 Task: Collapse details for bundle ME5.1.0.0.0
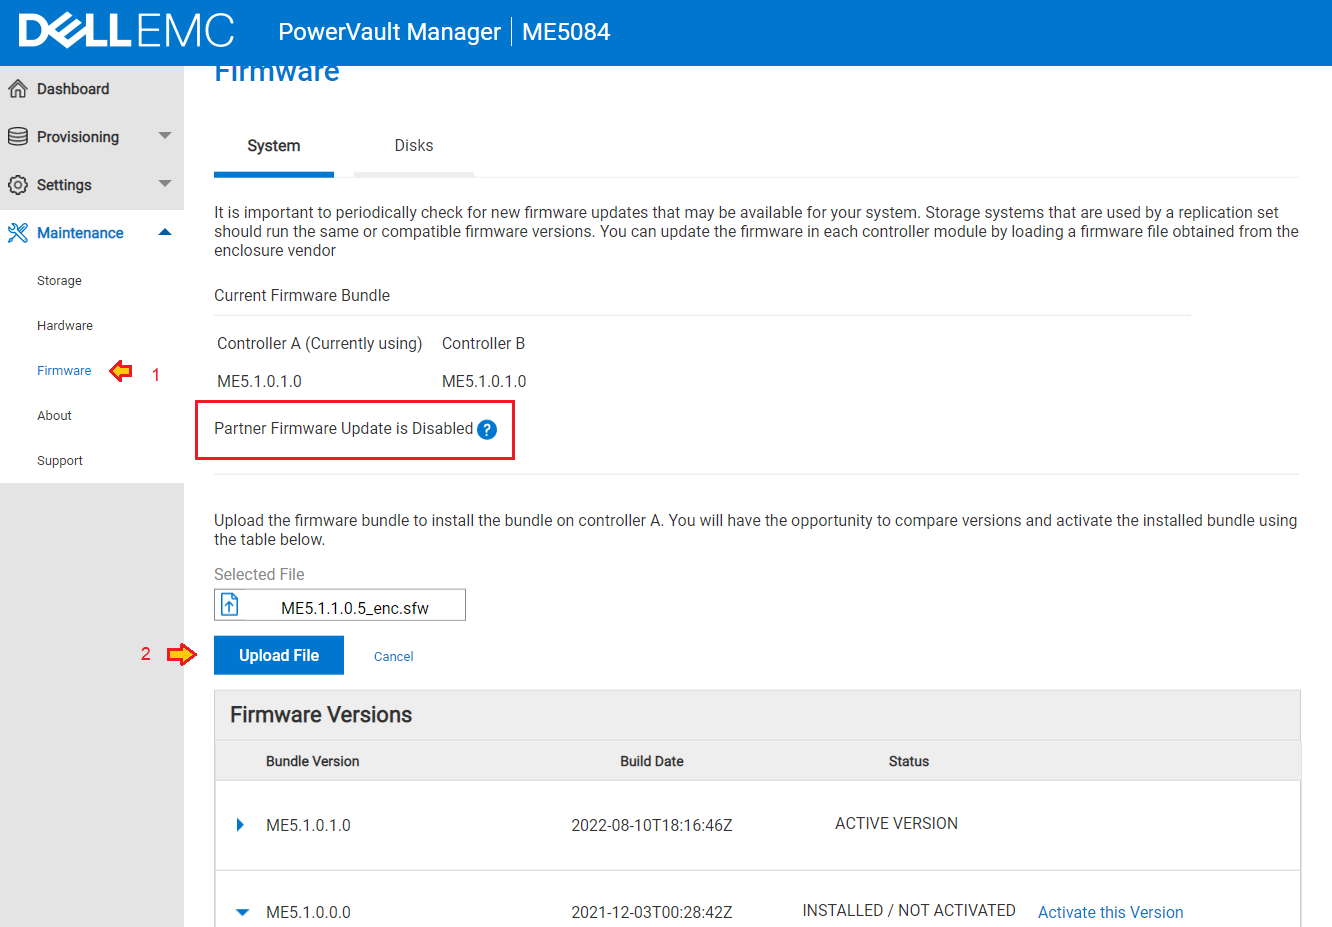[x=239, y=912]
